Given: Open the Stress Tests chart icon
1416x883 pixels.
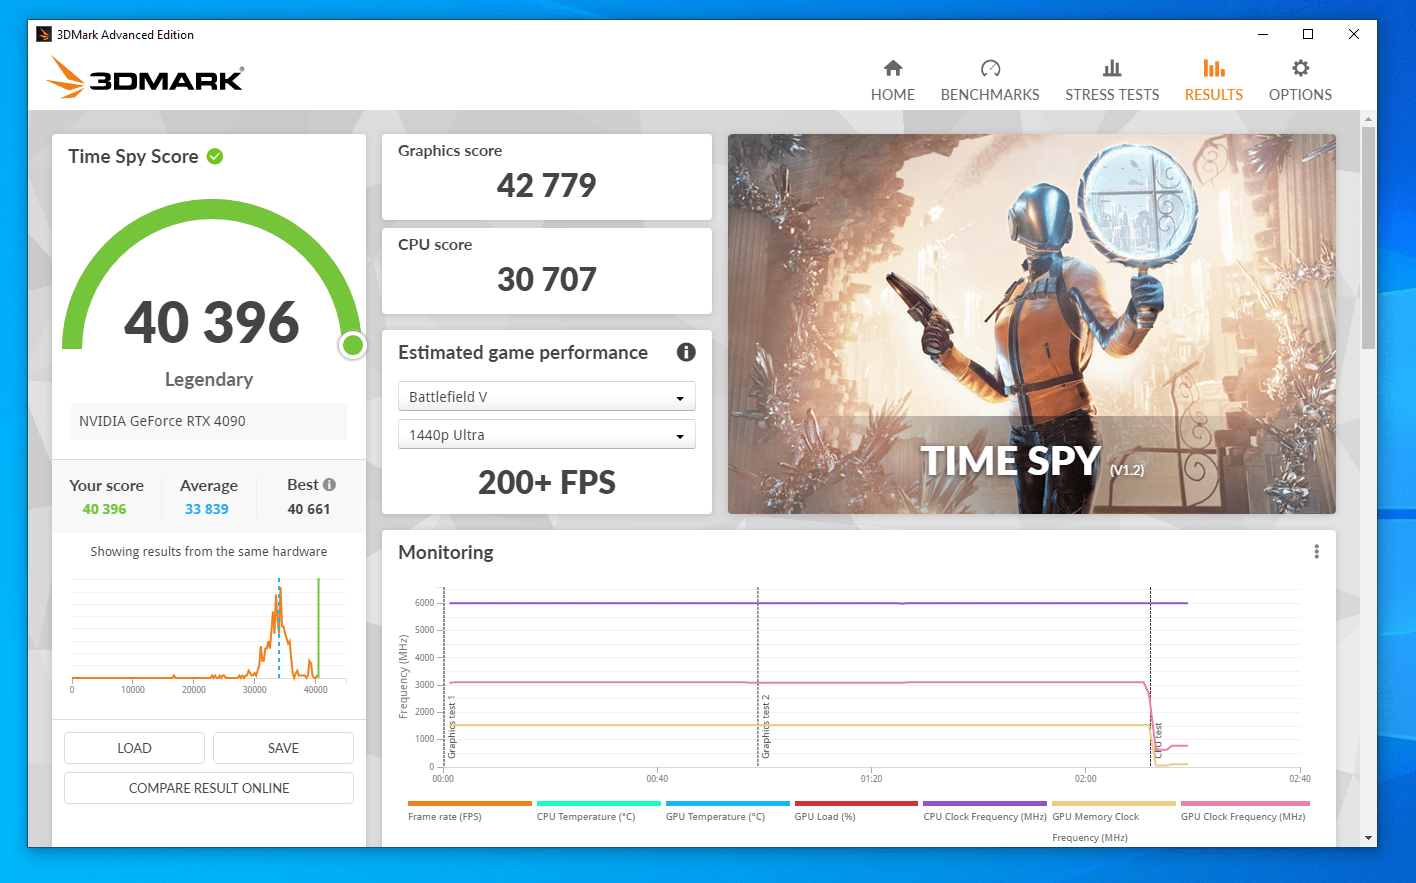Looking at the screenshot, I should [x=1112, y=68].
